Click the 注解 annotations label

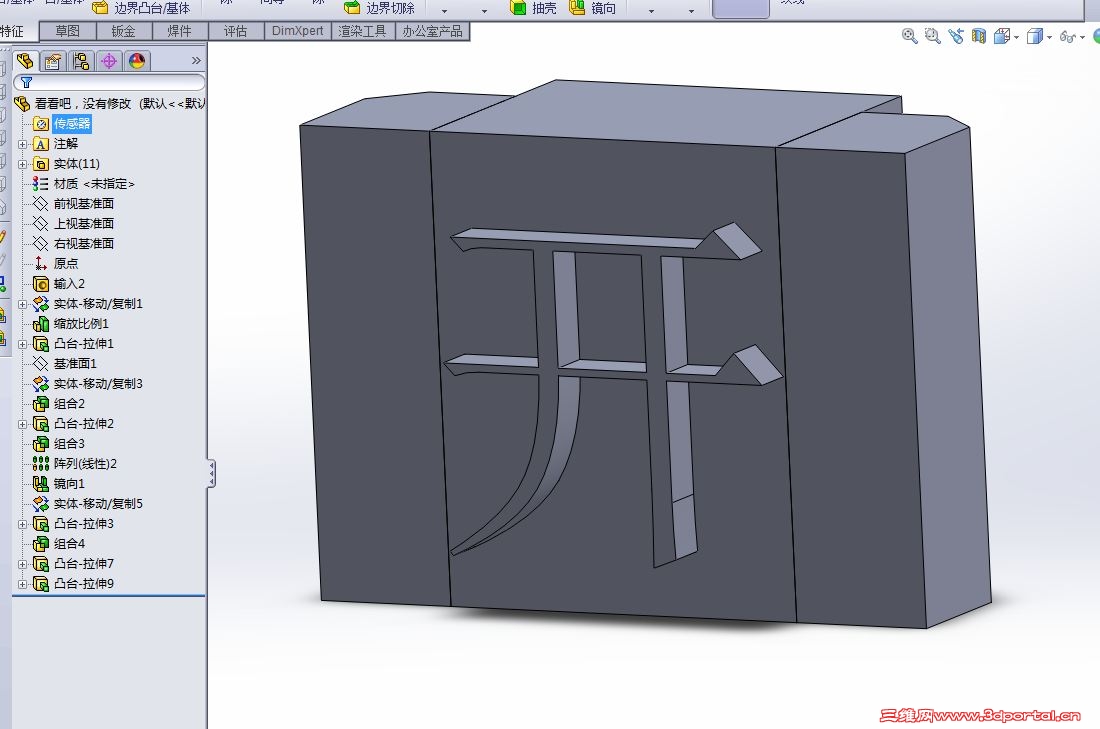click(x=66, y=144)
